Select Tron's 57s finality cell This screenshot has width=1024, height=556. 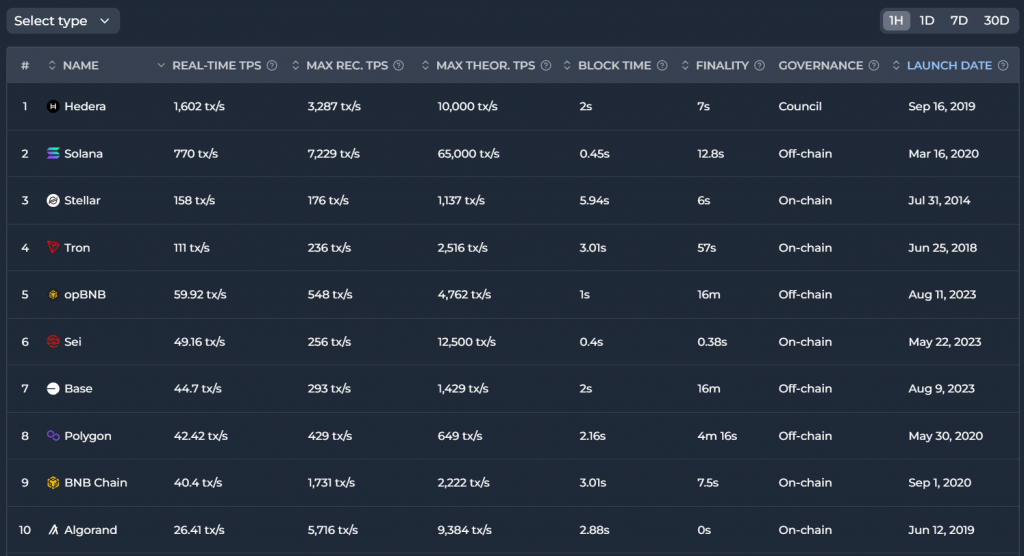click(x=707, y=248)
